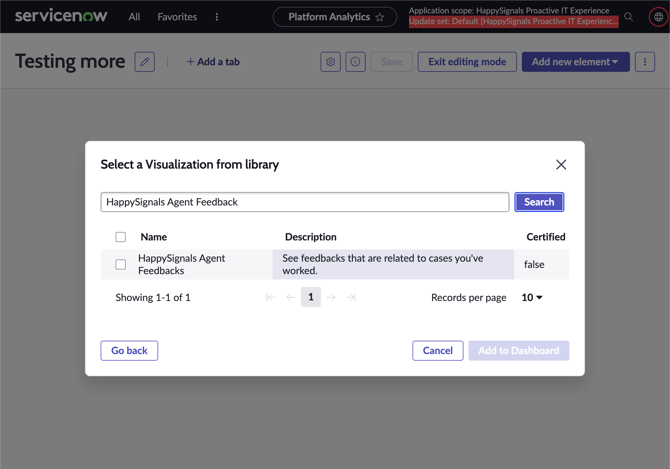Click the Save button
Viewport: 670px width, 469px height.
[391, 62]
